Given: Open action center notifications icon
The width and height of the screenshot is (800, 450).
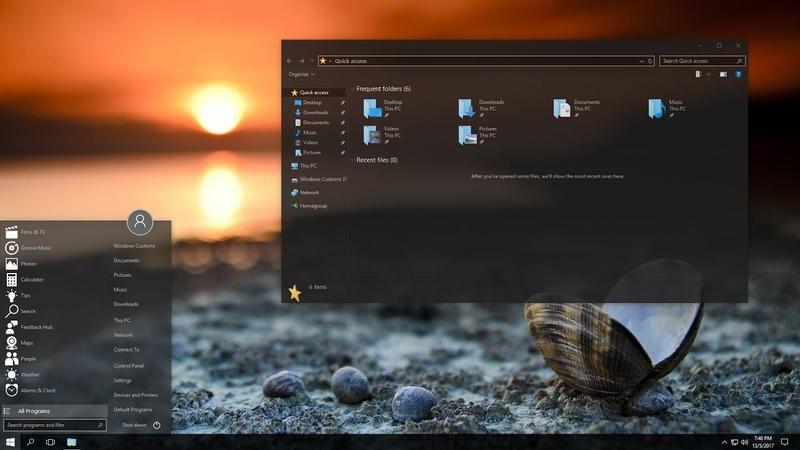Looking at the screenshot, I should 785,442.
